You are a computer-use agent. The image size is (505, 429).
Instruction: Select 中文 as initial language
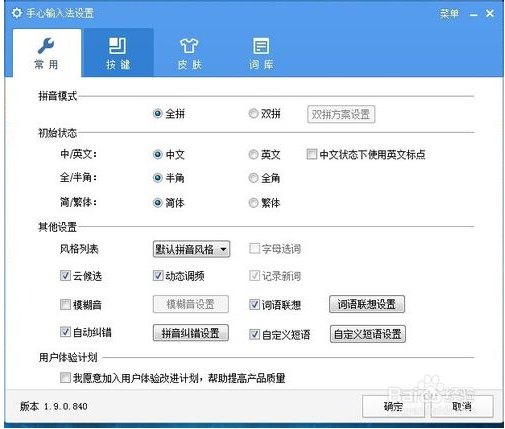click(157, 154)
